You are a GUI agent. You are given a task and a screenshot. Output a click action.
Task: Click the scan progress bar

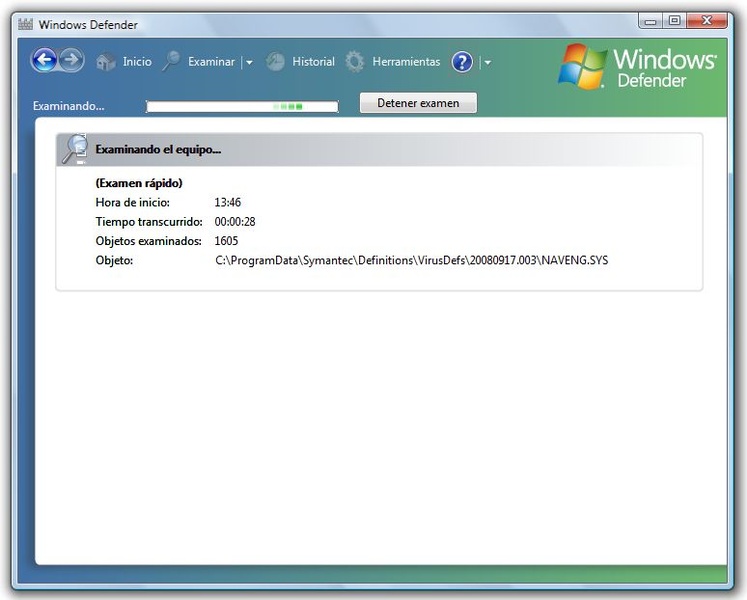click(x=242, y=105)
